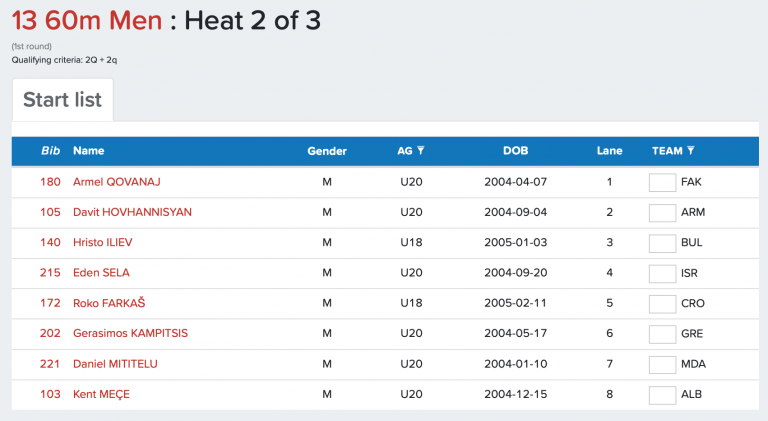Viewport: 768px width, 421px height.
Task: Click the filter icon next to TEAM
Action: click(691, 151)
